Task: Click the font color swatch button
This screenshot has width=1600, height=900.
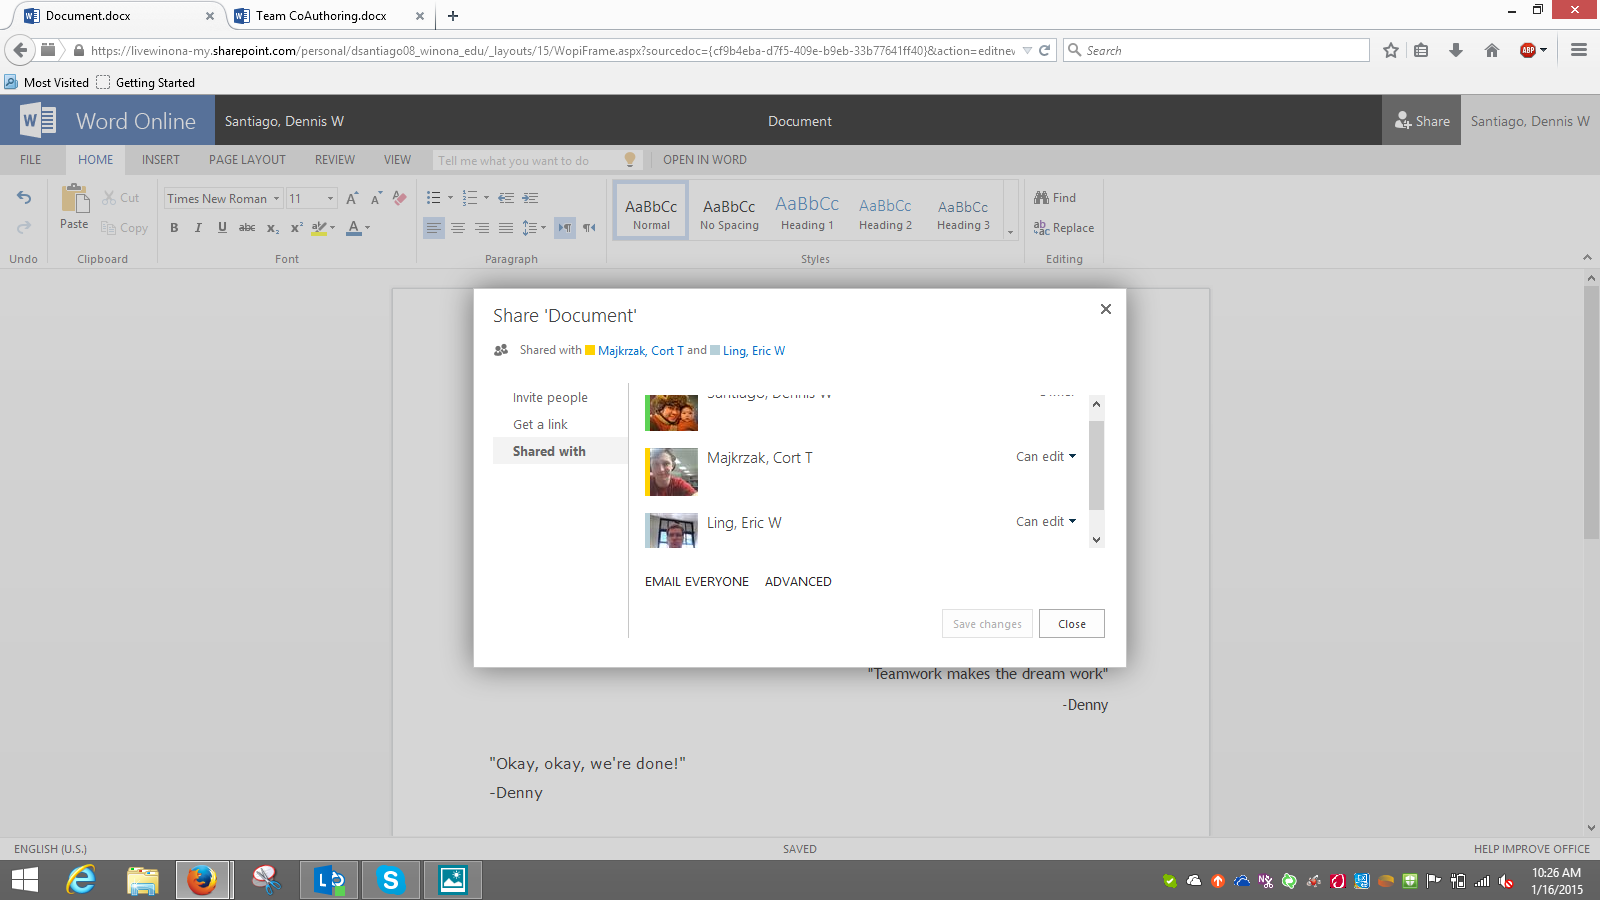Action: point(353,228)
